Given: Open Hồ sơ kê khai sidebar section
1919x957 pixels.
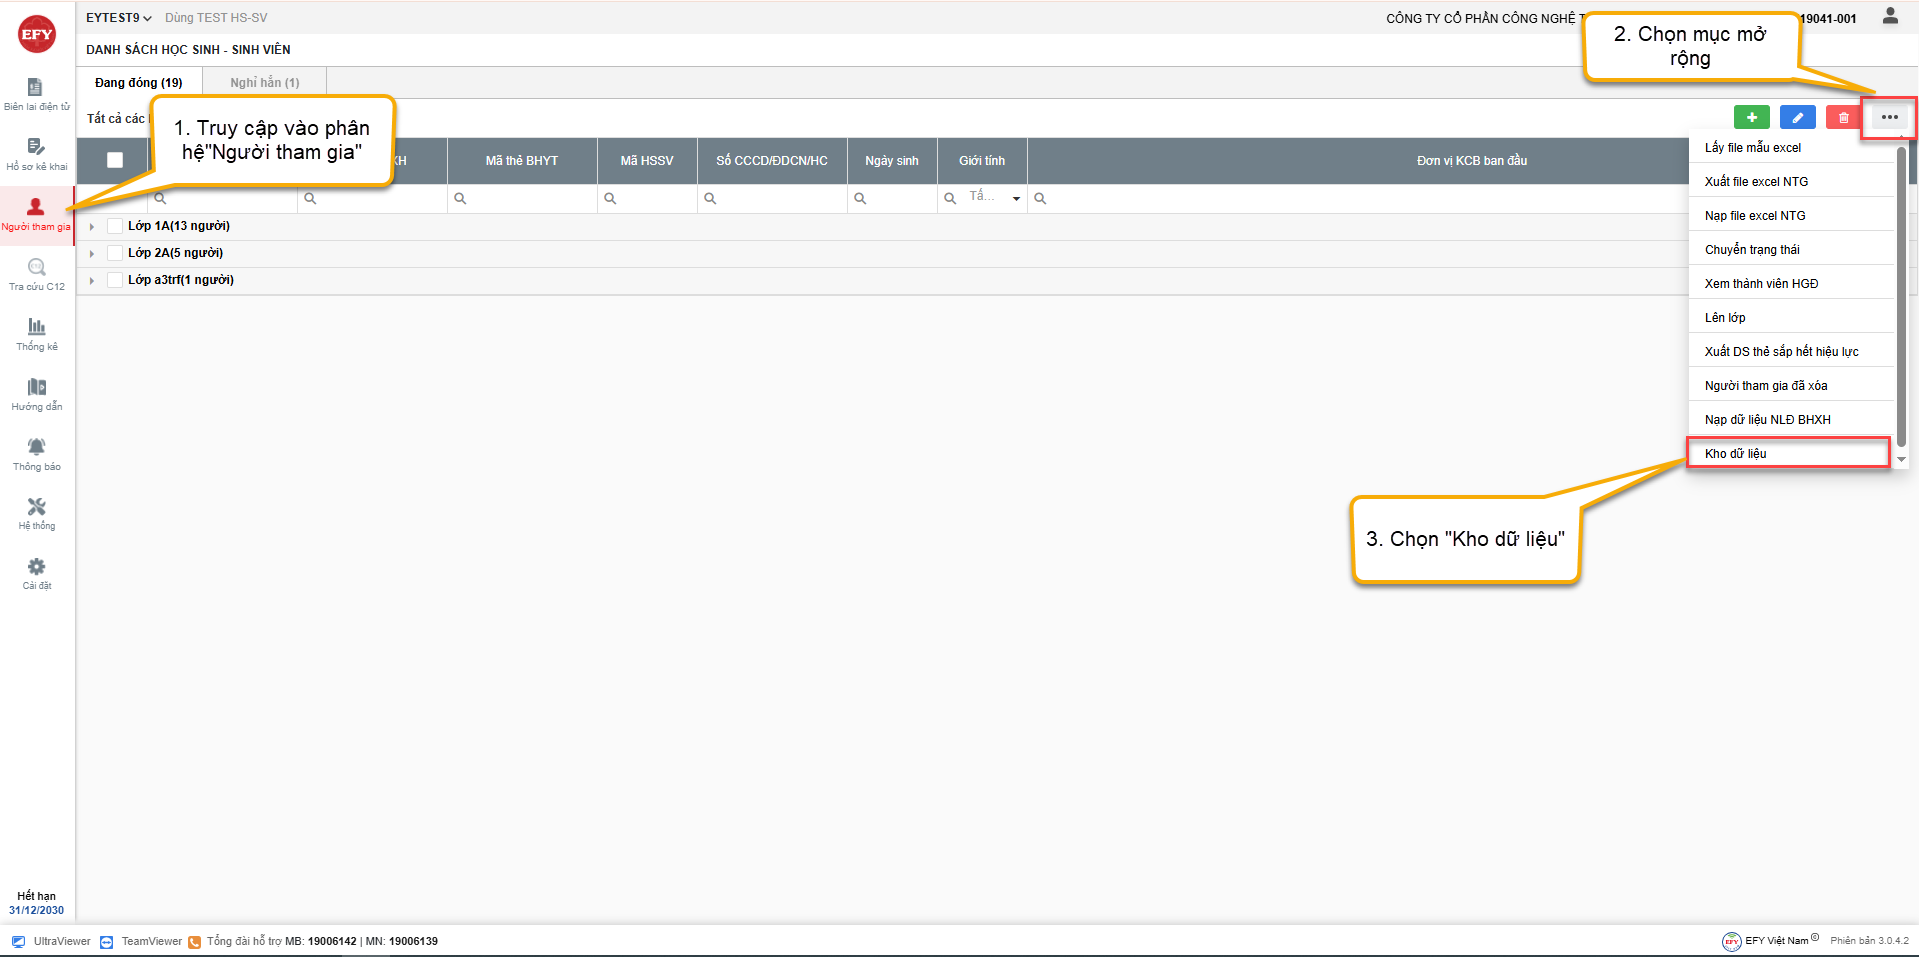Looking at the screenshot, I should coord(36,155).
